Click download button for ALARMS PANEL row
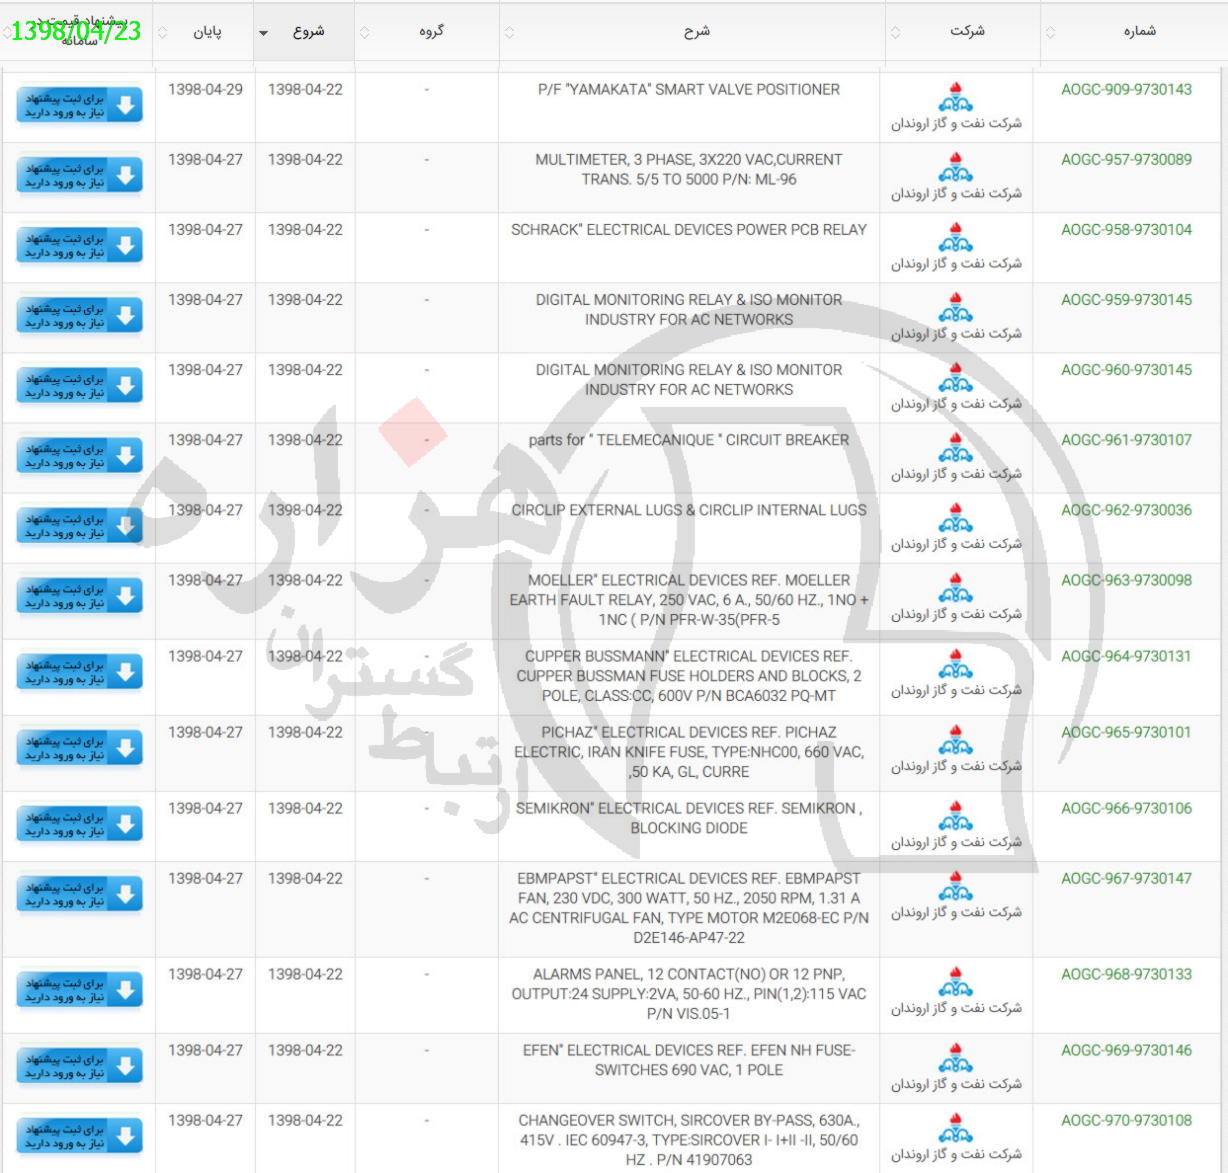 click(79, 990)
